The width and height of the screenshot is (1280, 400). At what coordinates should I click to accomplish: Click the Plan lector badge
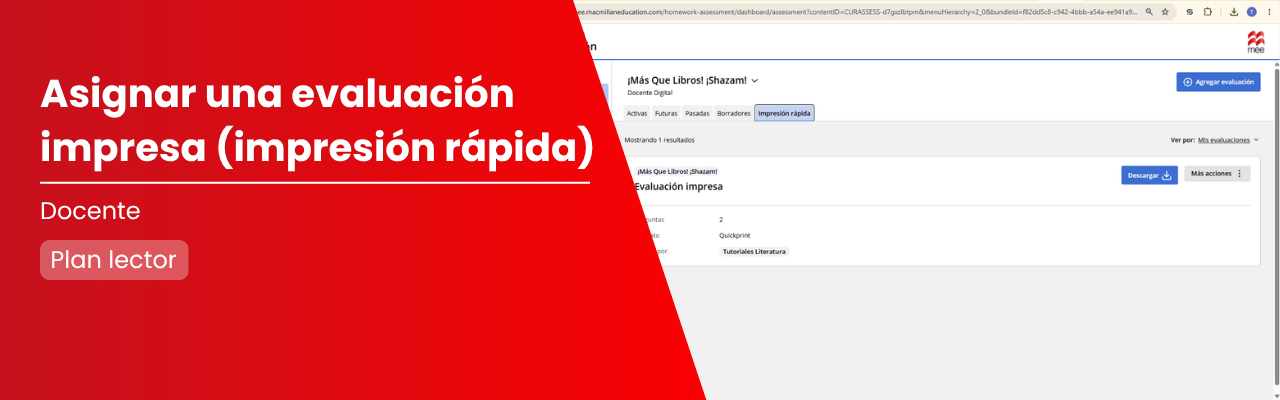pos(114,260)
